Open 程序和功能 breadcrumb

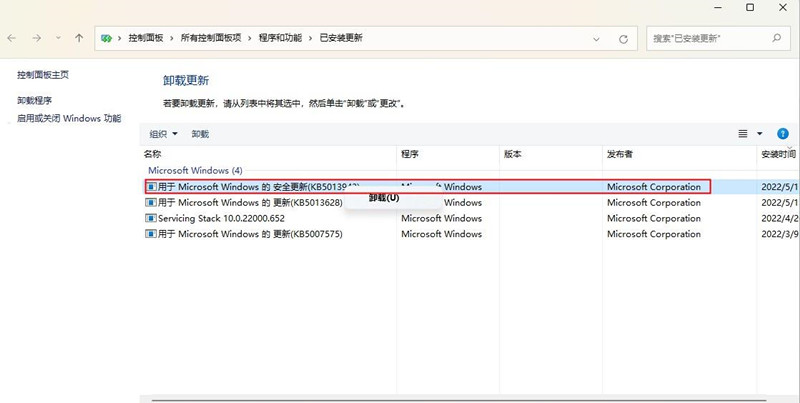tap(280, 38)
